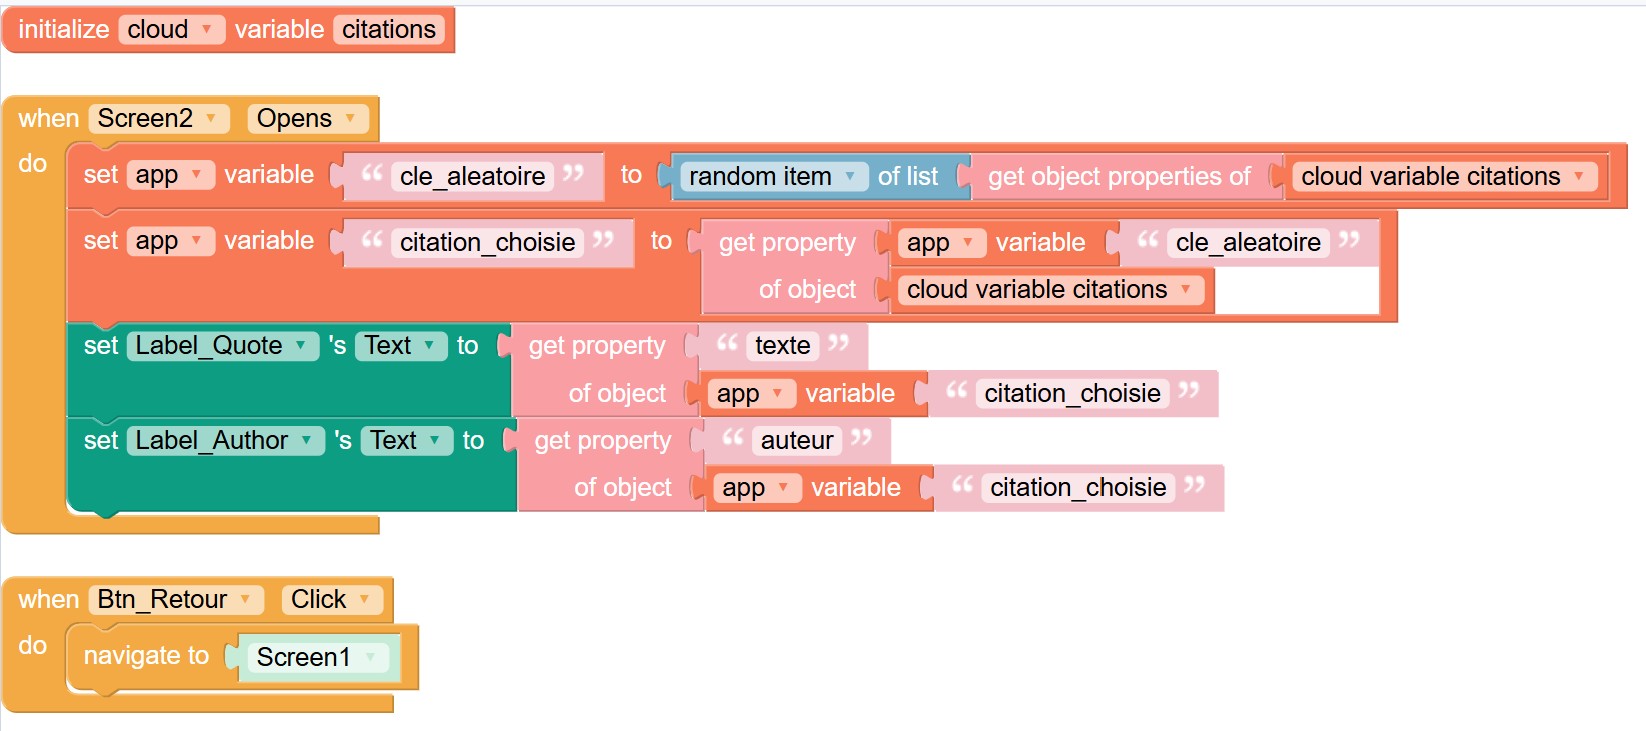Edit the citations variable name field
The image size is (1646, 731).
coord(389,29)
